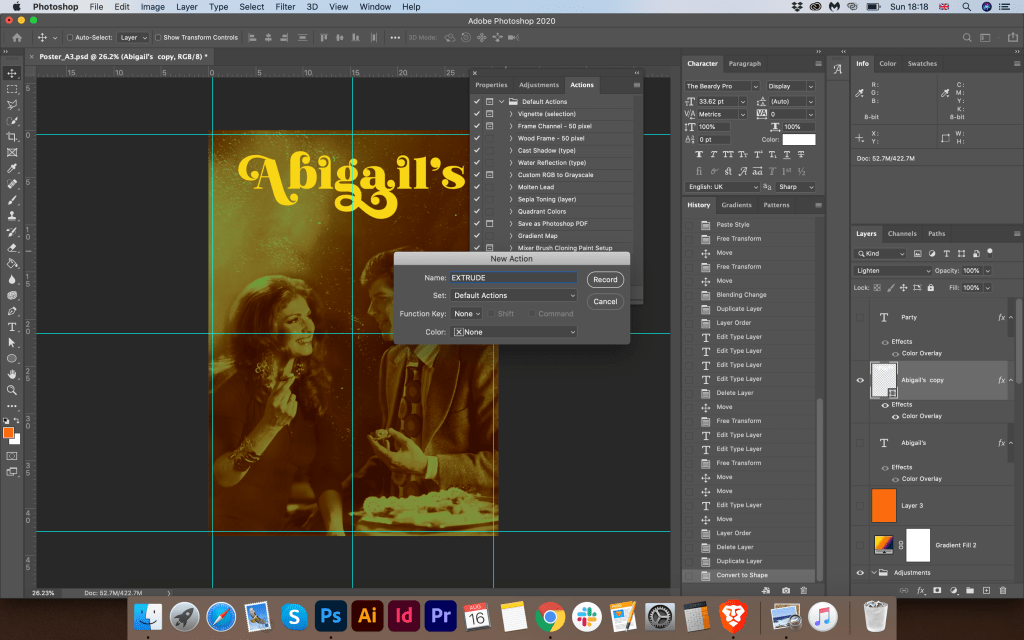Expand the Function Key dropdown
Screen dimensions: 1024x640
click(x=468, y=314)
